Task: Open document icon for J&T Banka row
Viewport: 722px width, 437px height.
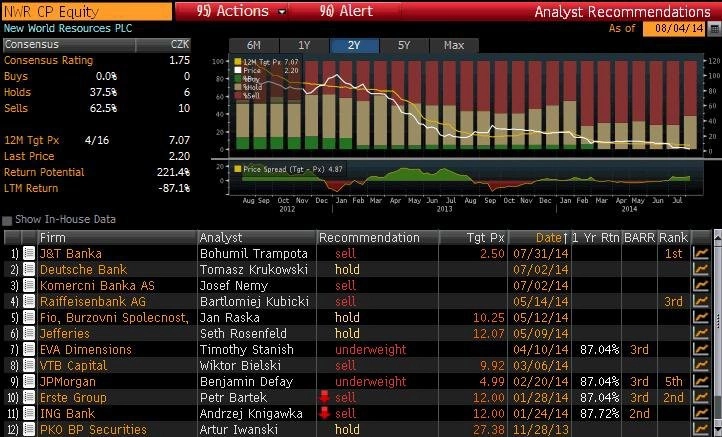Action: (29, 253)
